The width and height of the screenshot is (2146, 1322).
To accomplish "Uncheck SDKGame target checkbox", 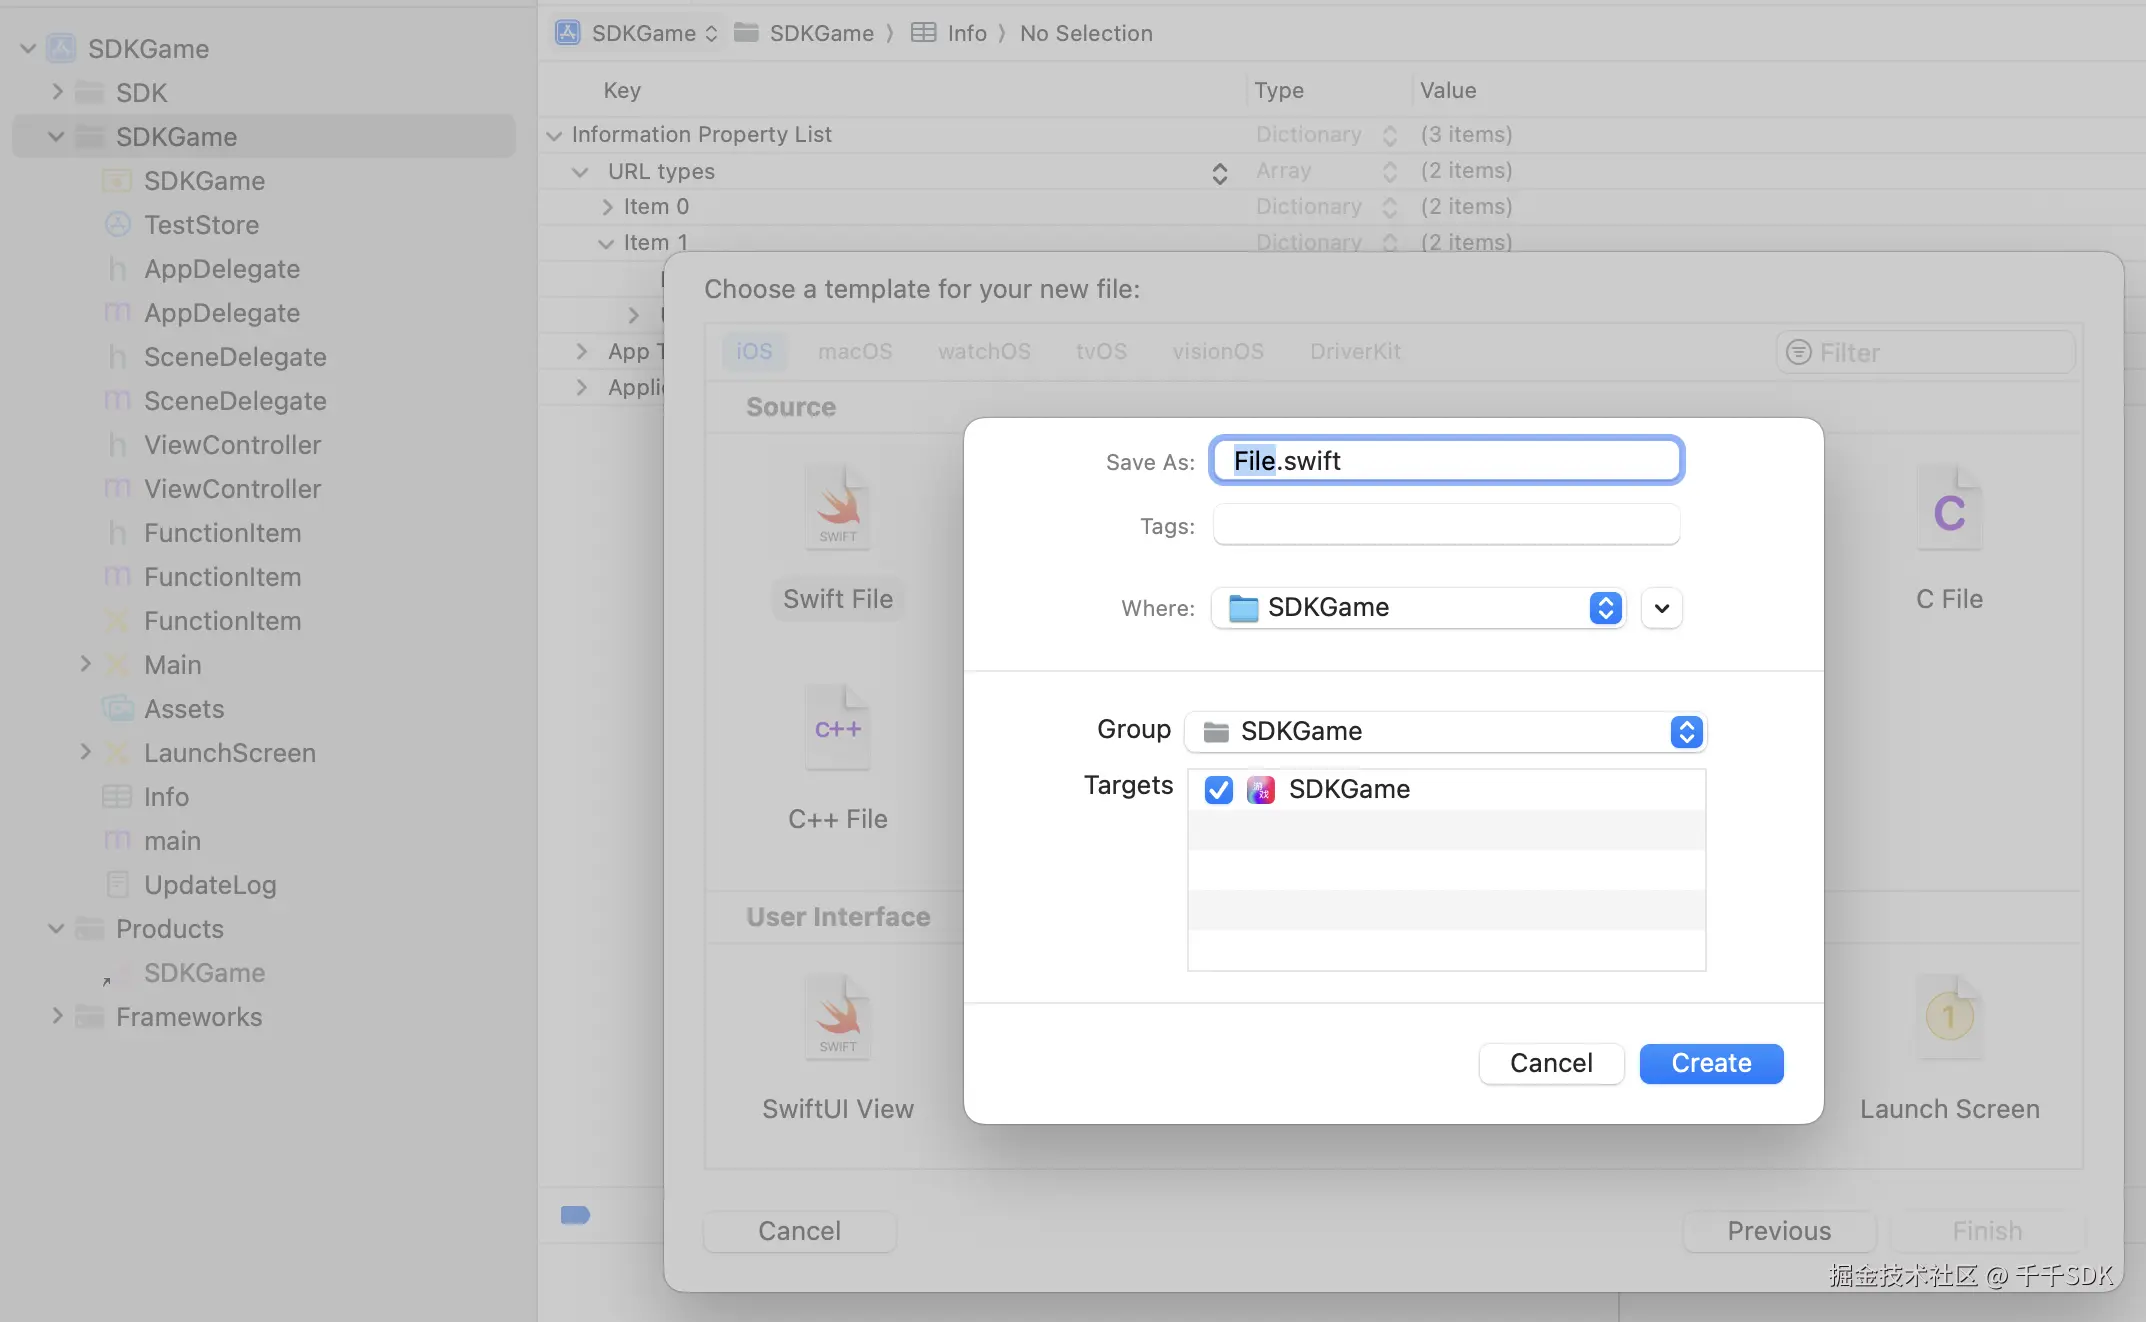I will pos(1219,790).
